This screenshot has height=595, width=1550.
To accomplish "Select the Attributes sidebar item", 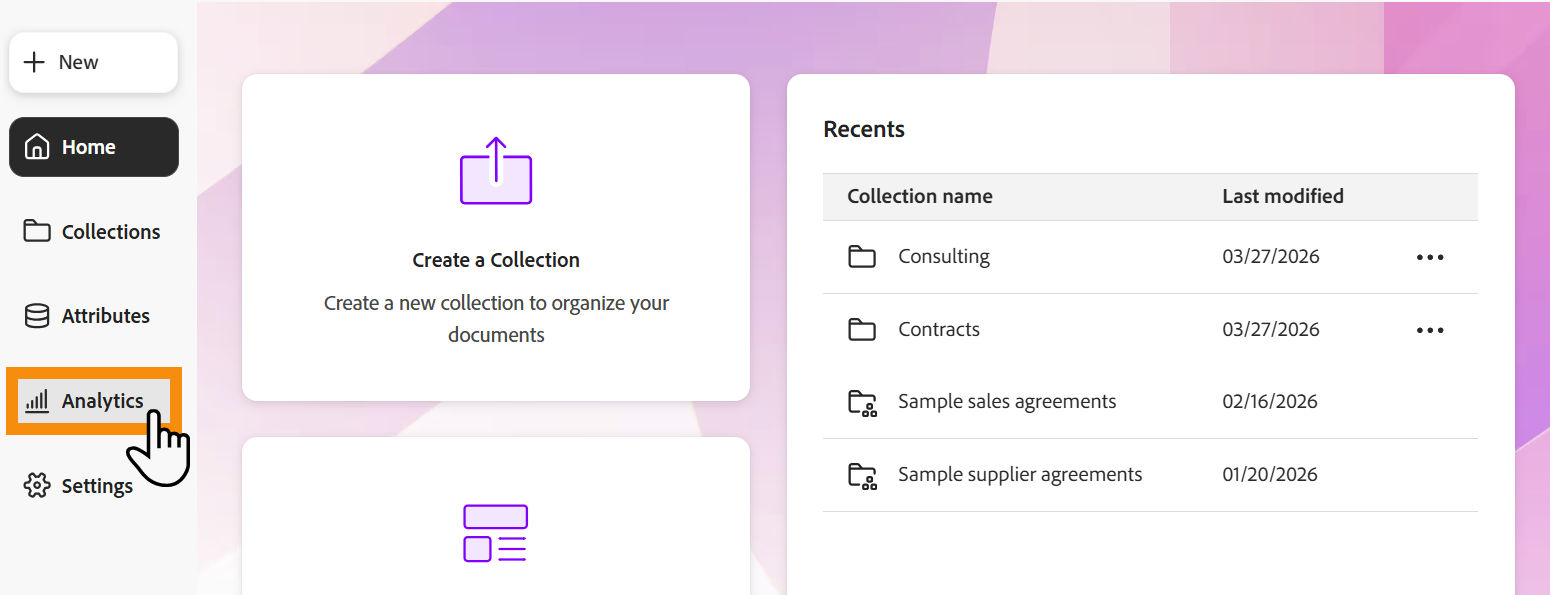I will click(x=105, y=316).
